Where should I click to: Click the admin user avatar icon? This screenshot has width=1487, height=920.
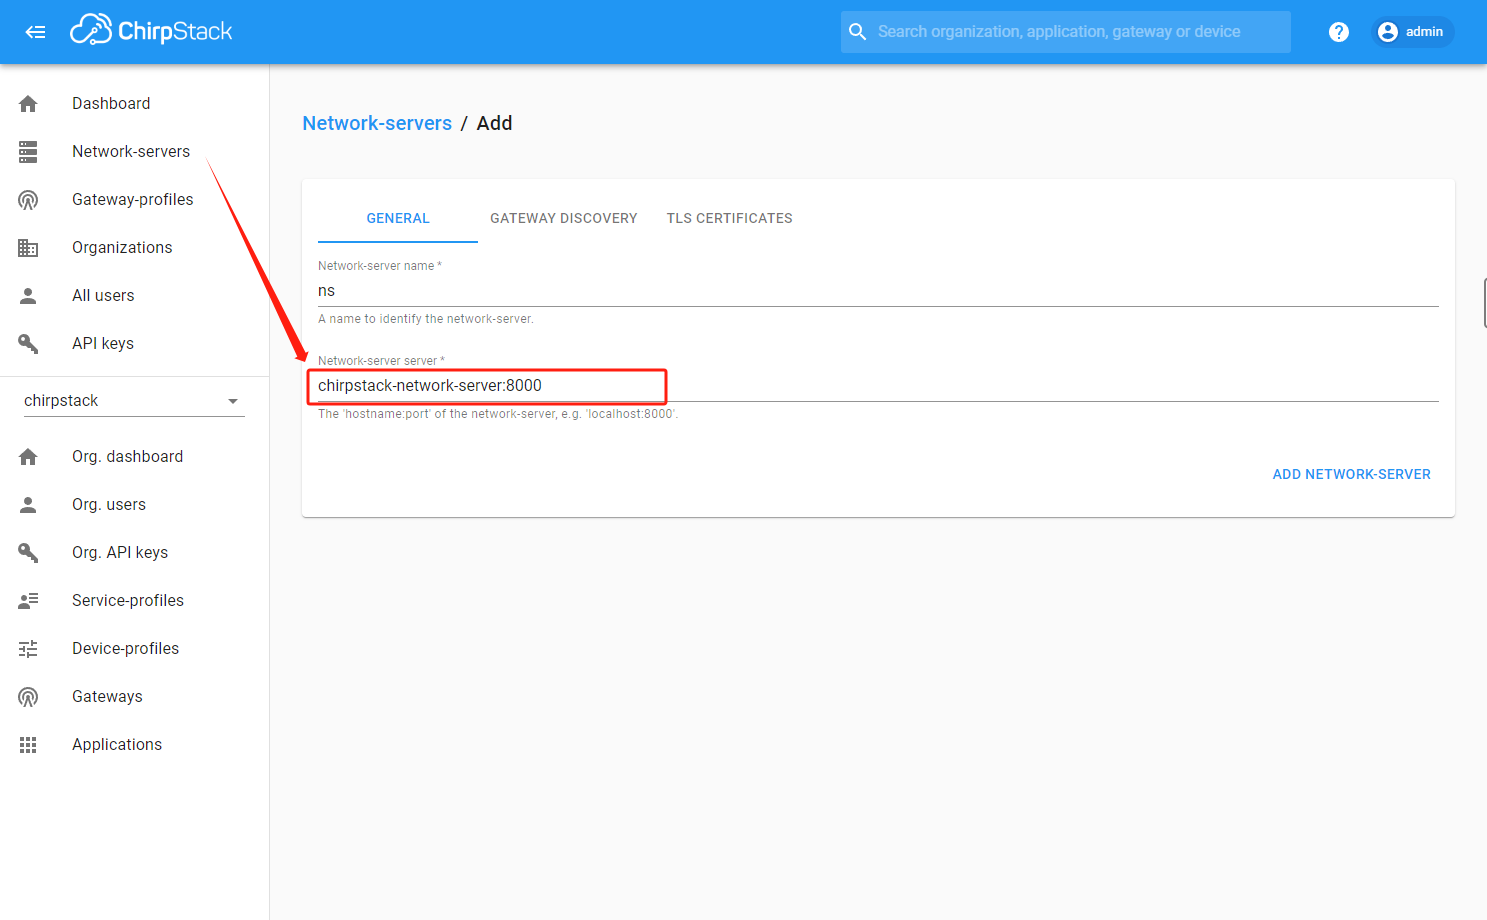click(x=1388, y=32)
